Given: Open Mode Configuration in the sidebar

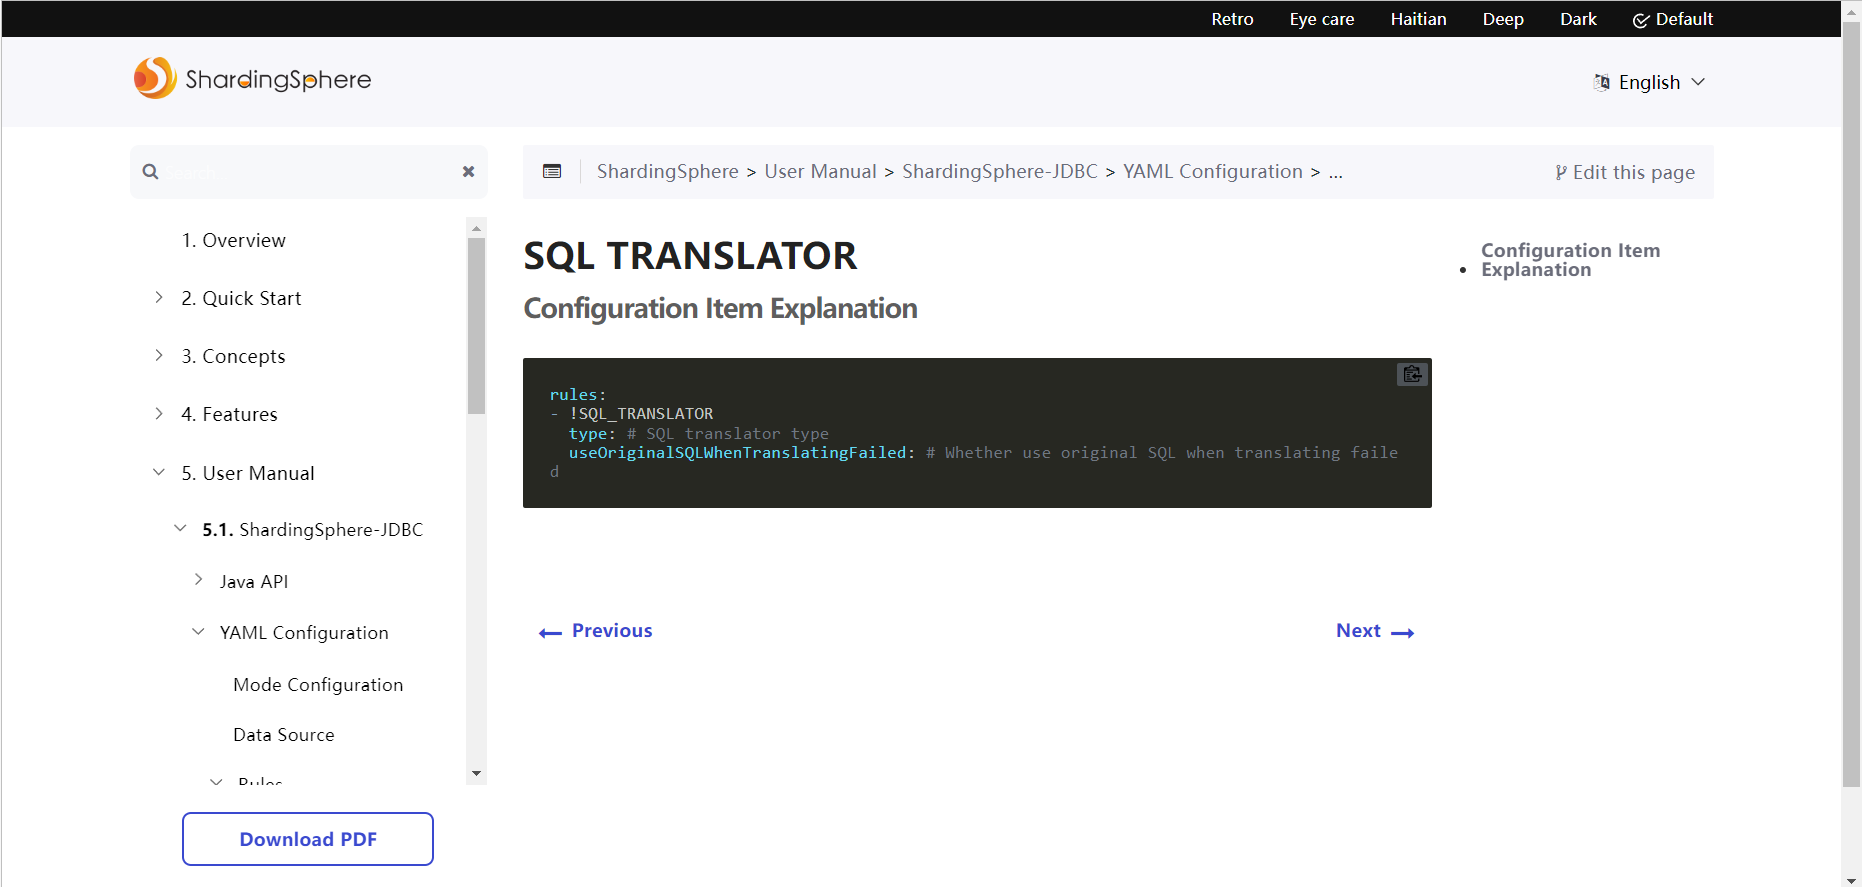Looking at the screenshot, I should (x=318, y=685).
